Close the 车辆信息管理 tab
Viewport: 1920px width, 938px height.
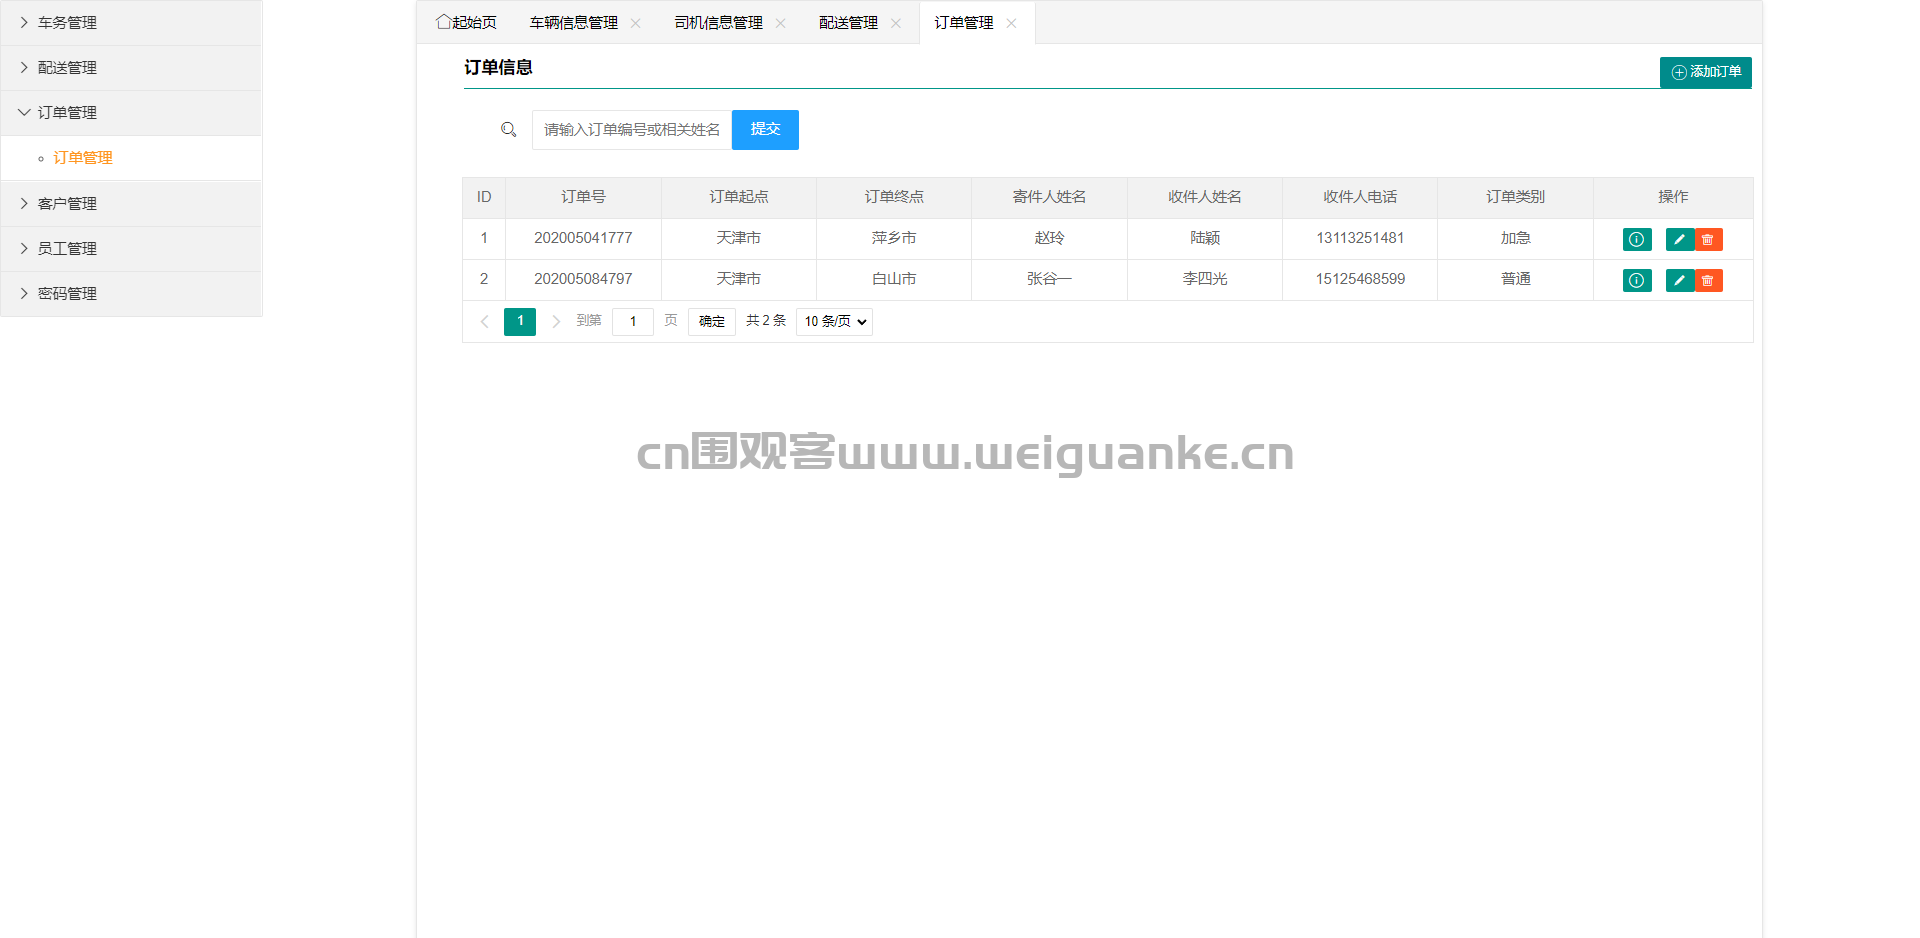coord(635,23)
